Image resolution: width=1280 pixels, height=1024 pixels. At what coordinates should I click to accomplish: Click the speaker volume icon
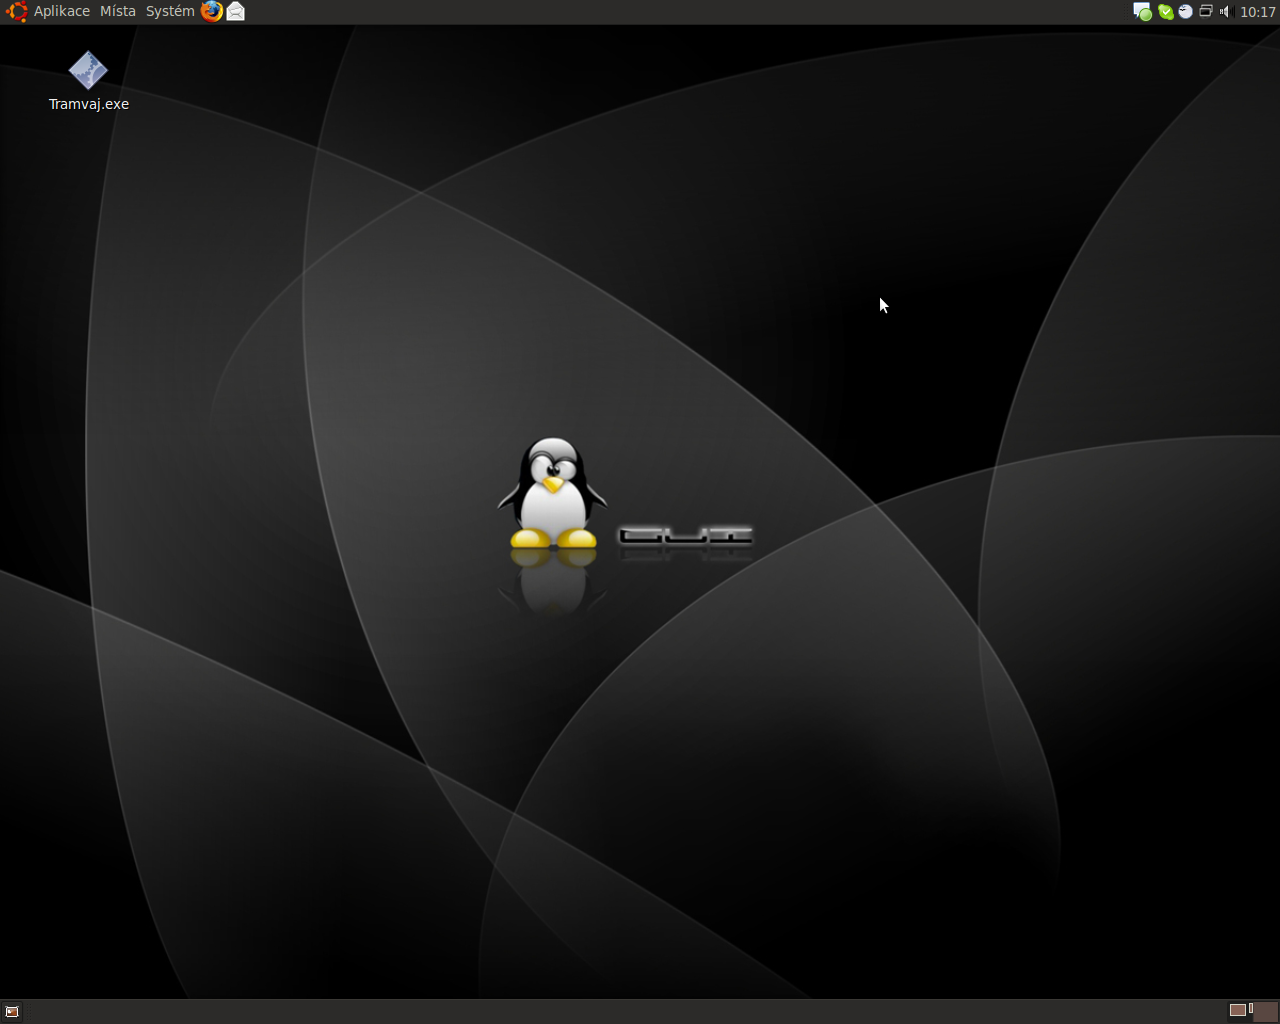click(1225, 12)
